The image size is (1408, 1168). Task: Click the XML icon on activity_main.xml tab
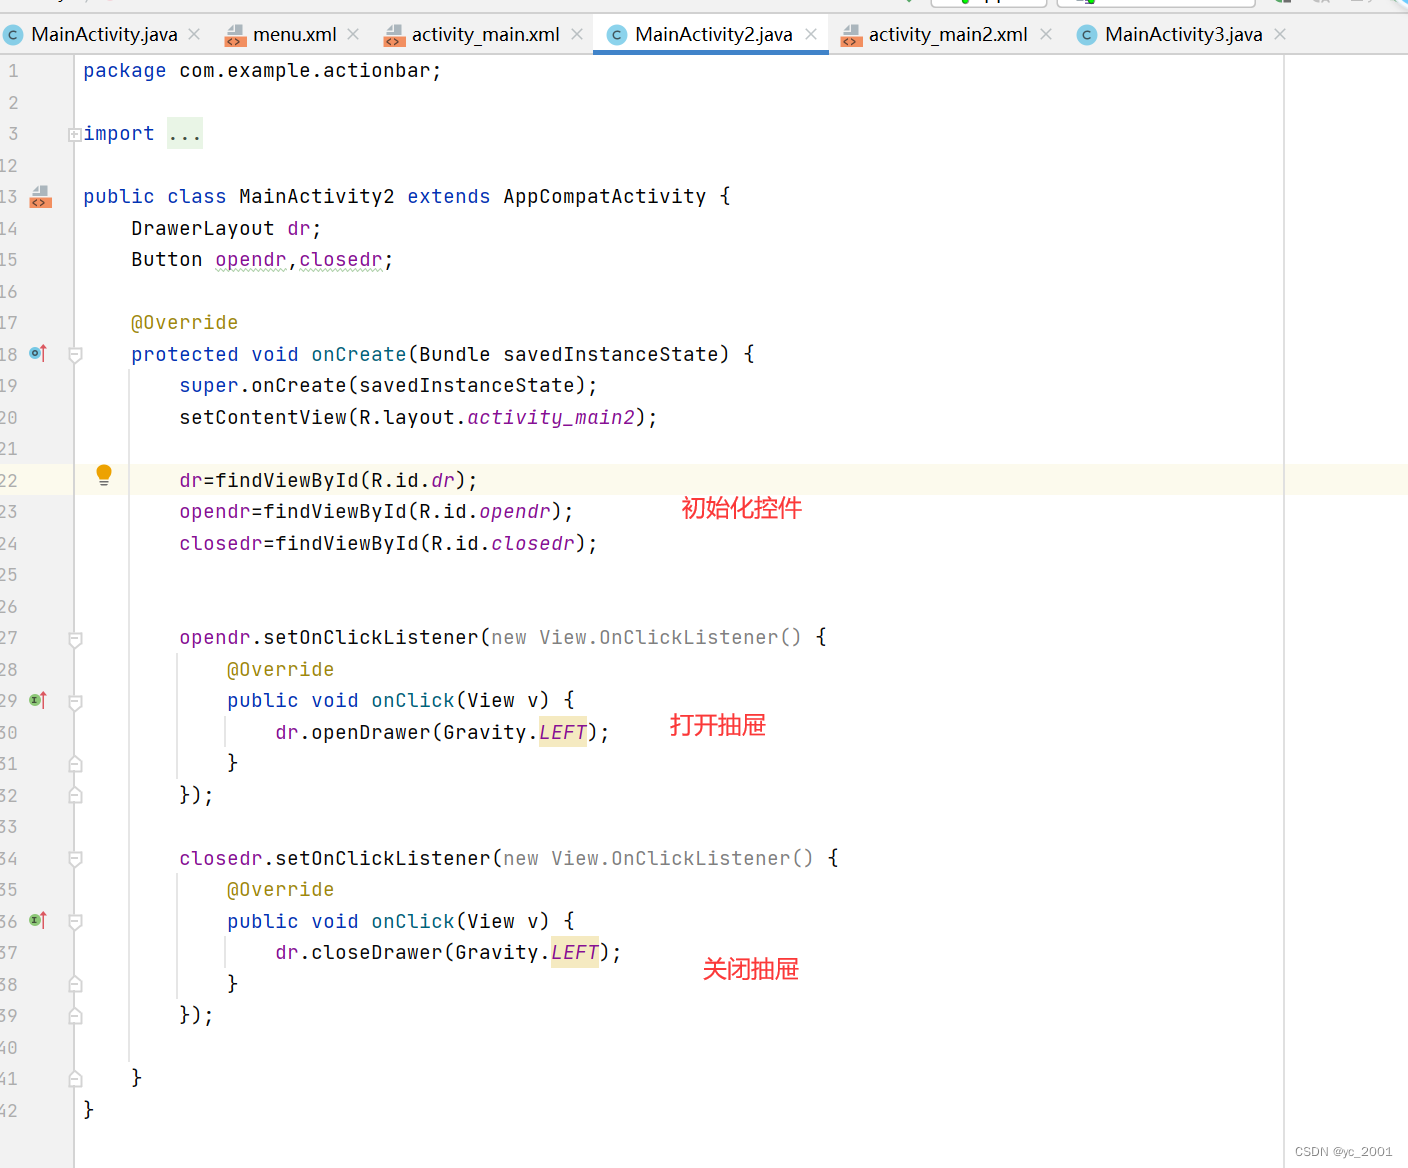point(394,33)
